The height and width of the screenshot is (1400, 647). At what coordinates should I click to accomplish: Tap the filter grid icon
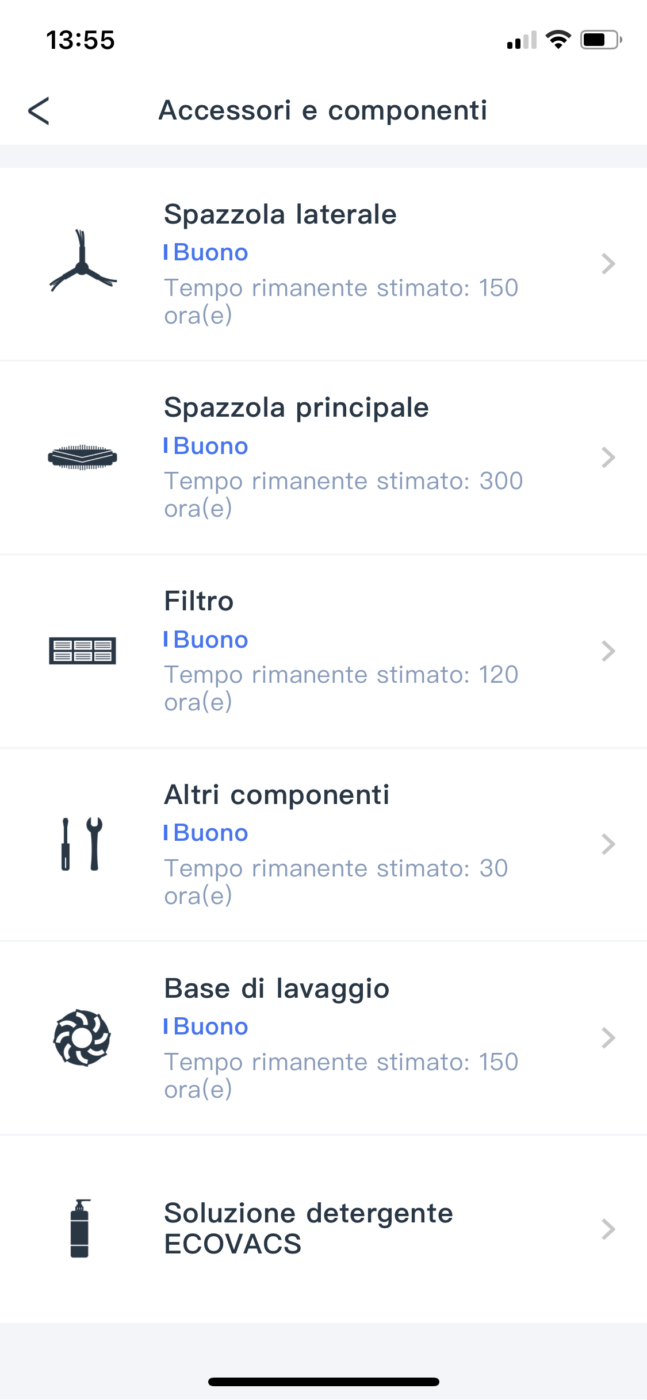[82, 651]
